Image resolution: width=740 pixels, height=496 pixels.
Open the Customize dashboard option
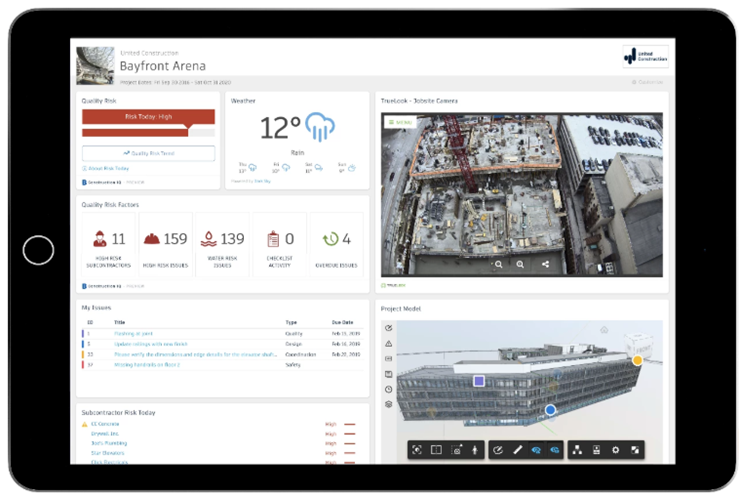pyautogui.click(x=648, y=82)
